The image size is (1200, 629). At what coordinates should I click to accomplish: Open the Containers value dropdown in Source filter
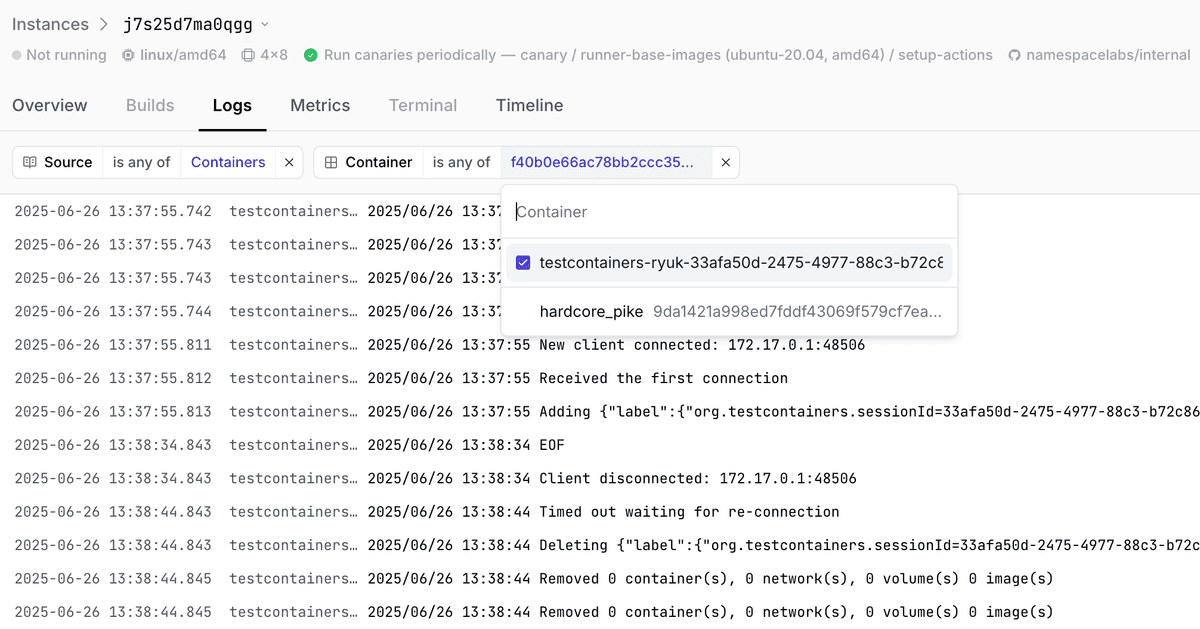pos(228,162)
